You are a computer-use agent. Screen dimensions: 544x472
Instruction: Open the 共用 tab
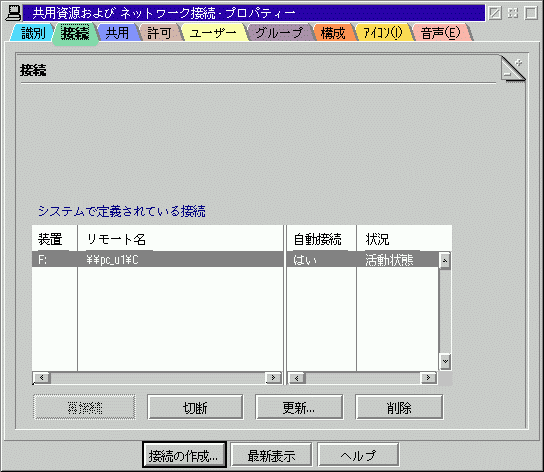pyautogui.click(x=117, y=33)
